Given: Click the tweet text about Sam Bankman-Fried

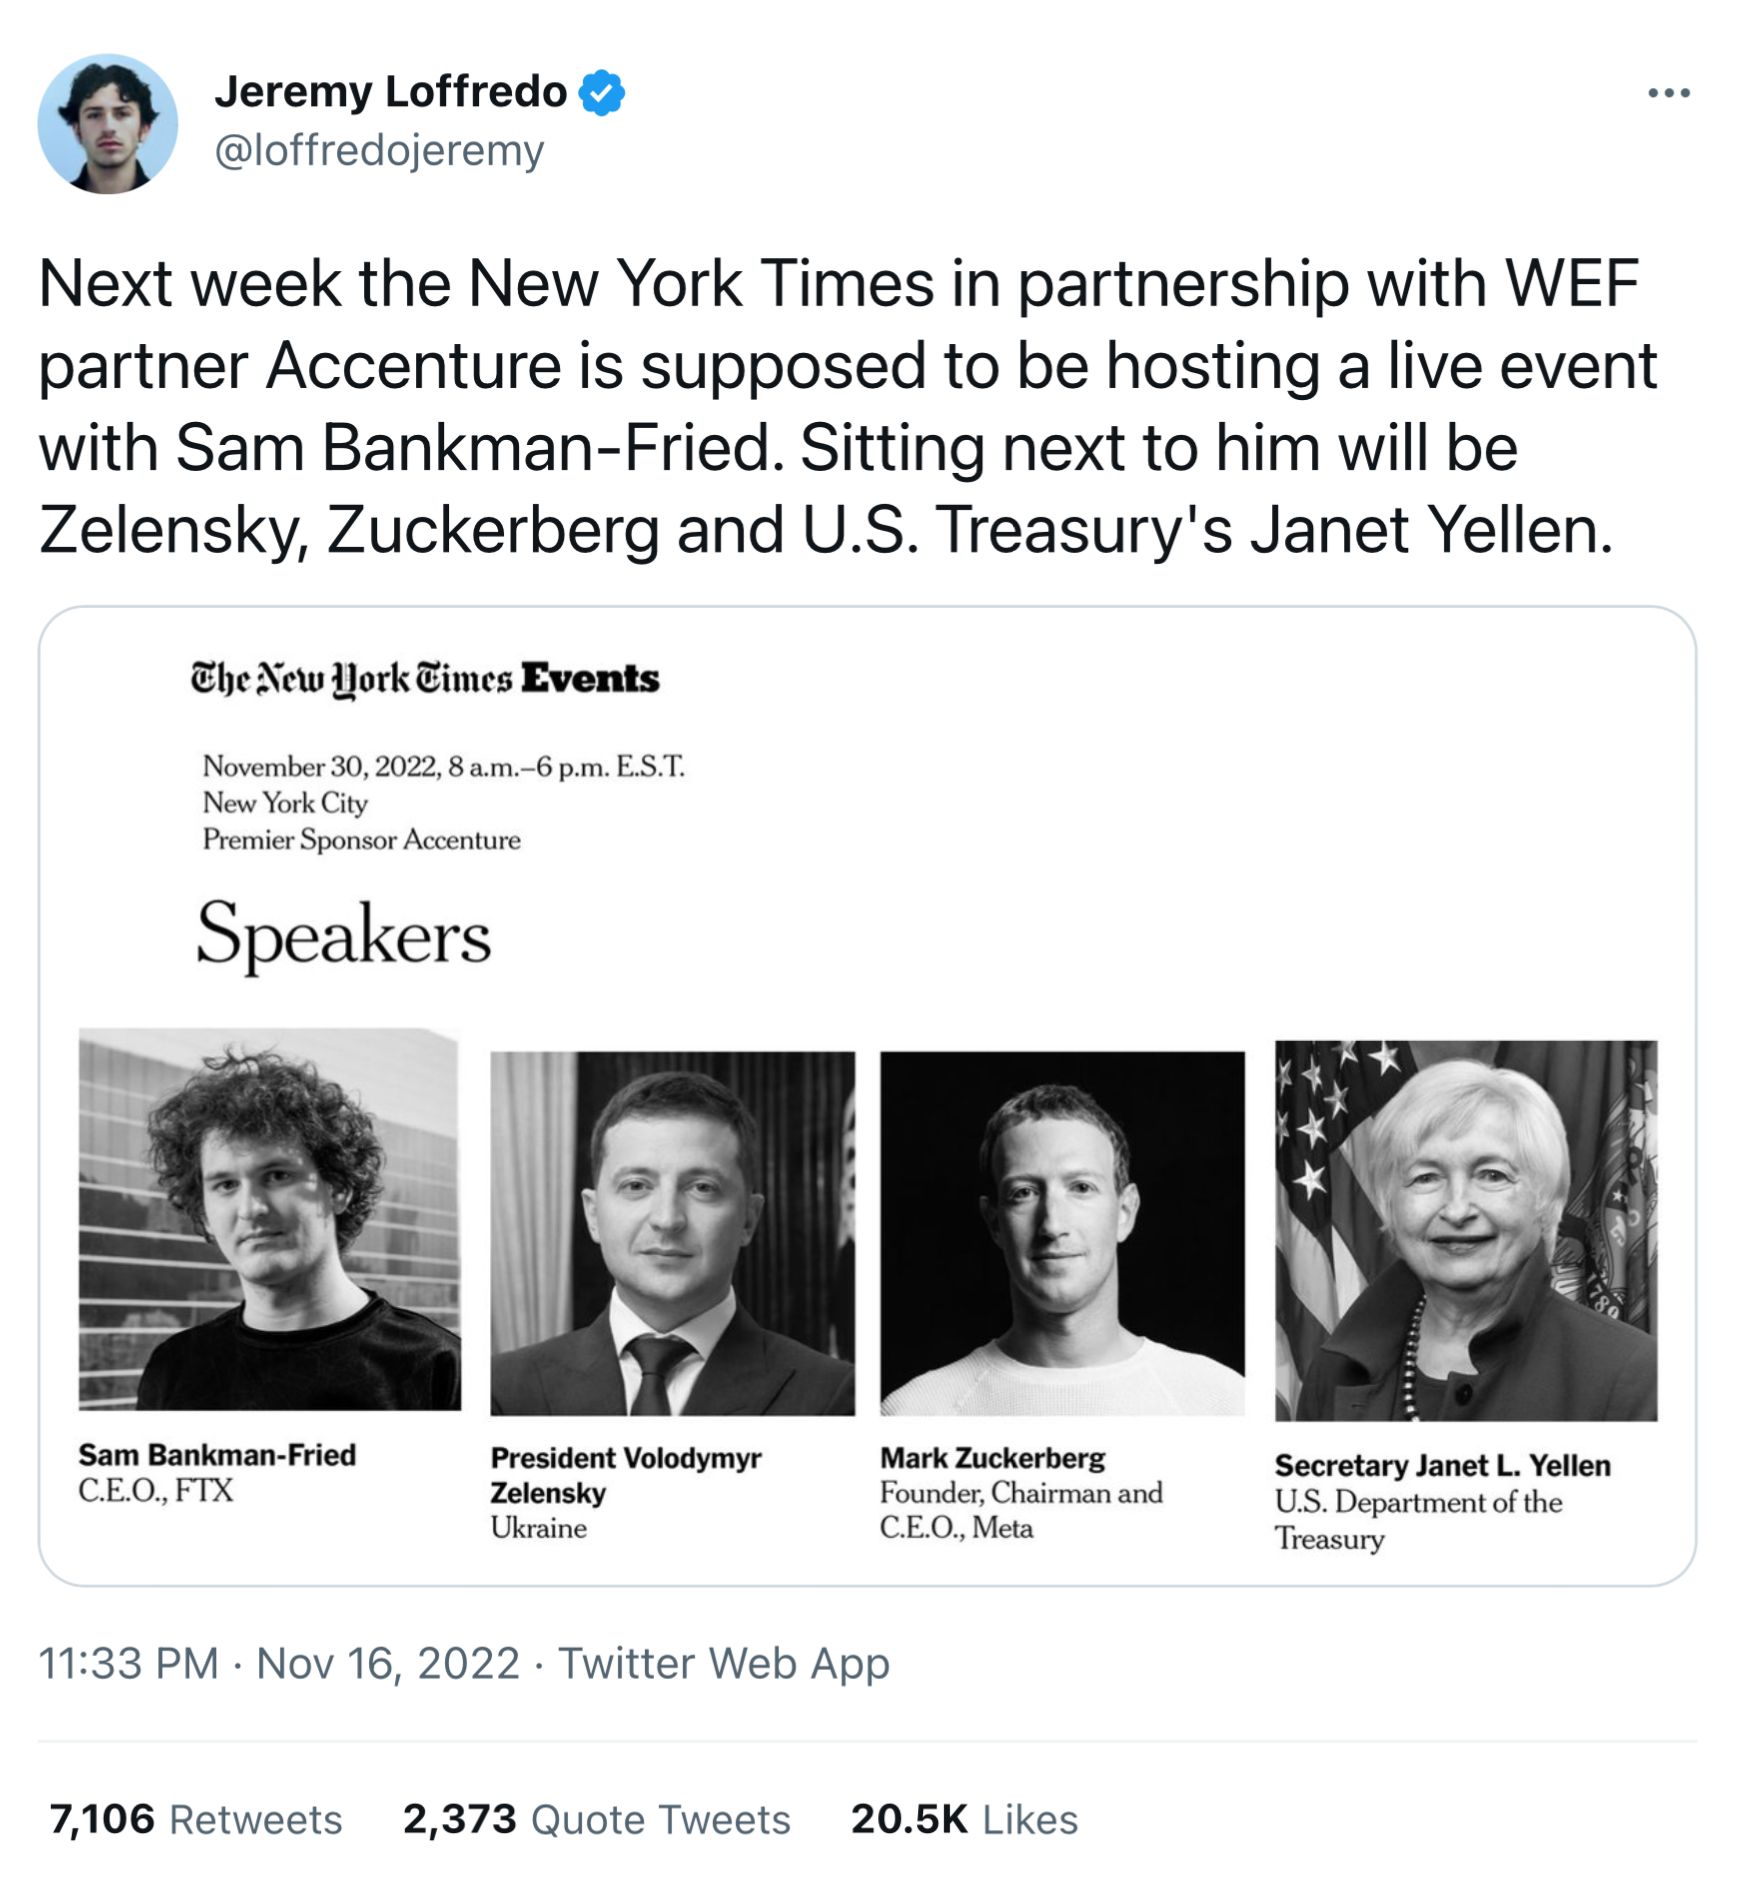Looking at the screenshot, I should tap(848, 405).
